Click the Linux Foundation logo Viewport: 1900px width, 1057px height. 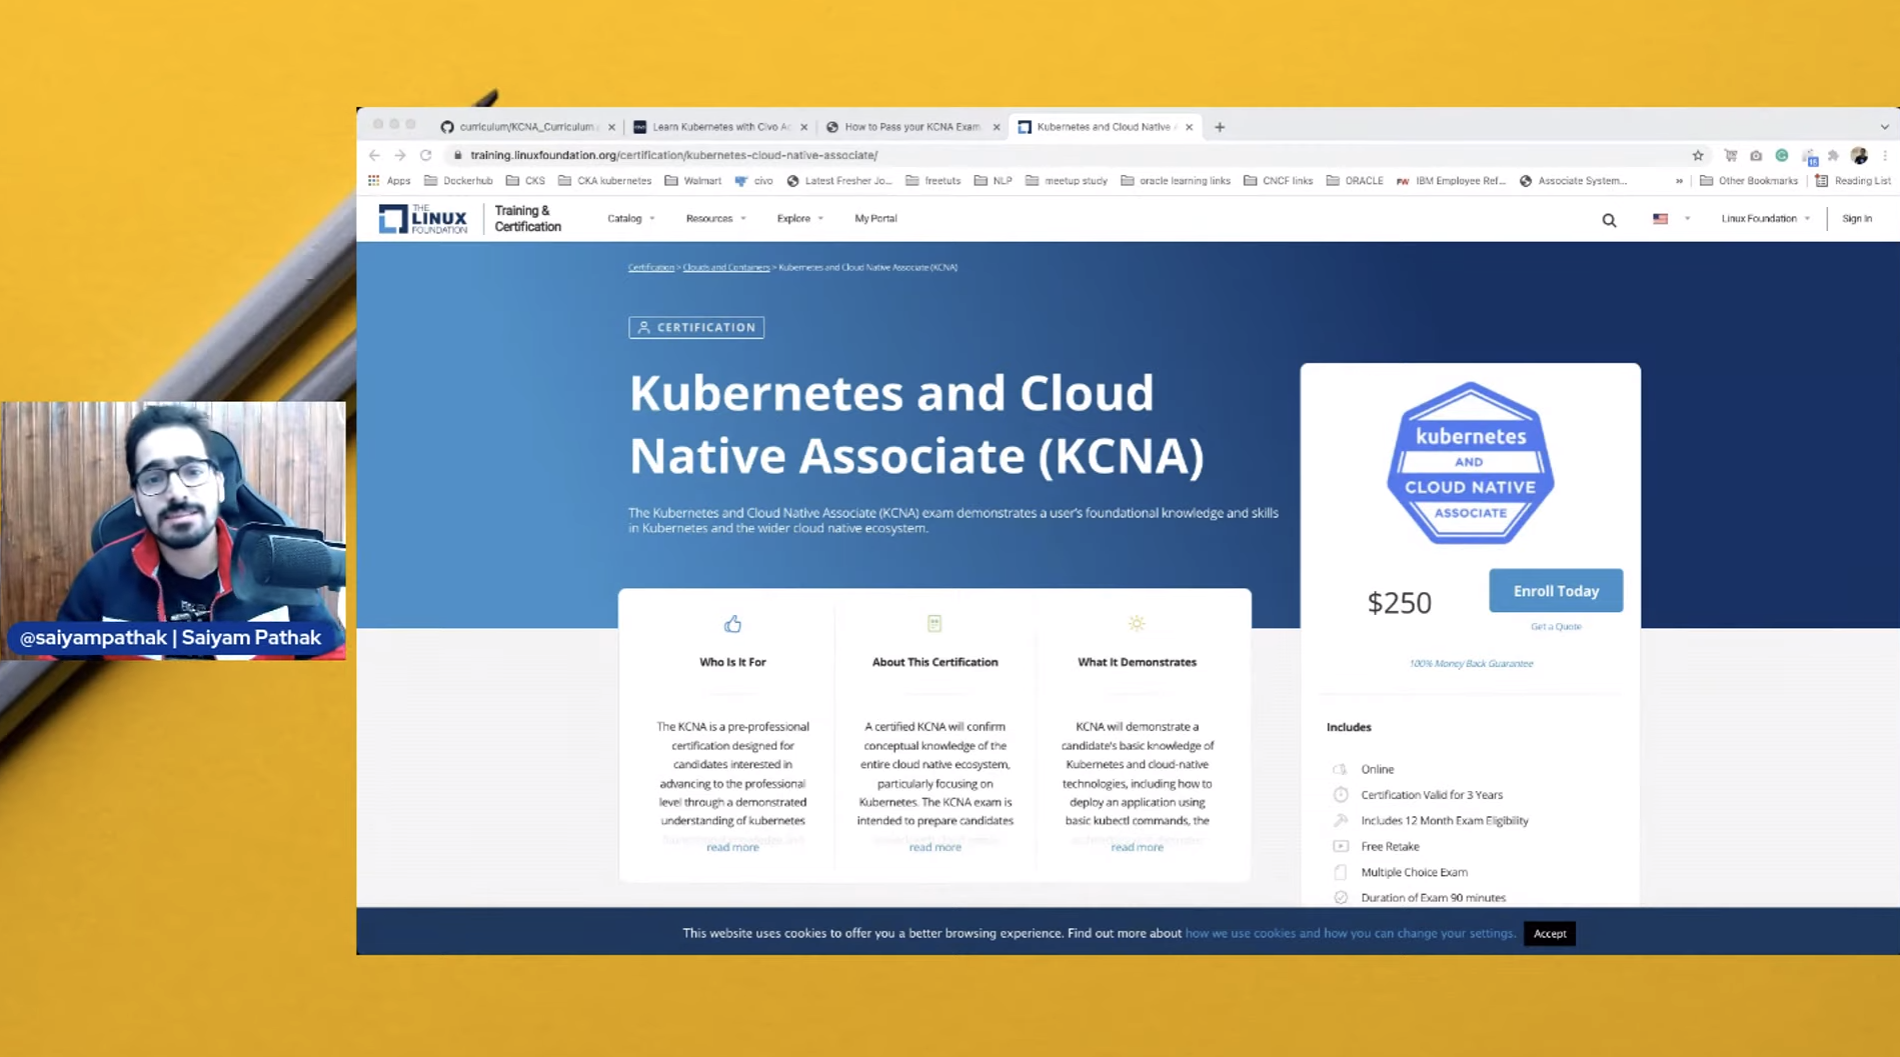[423, 218]
